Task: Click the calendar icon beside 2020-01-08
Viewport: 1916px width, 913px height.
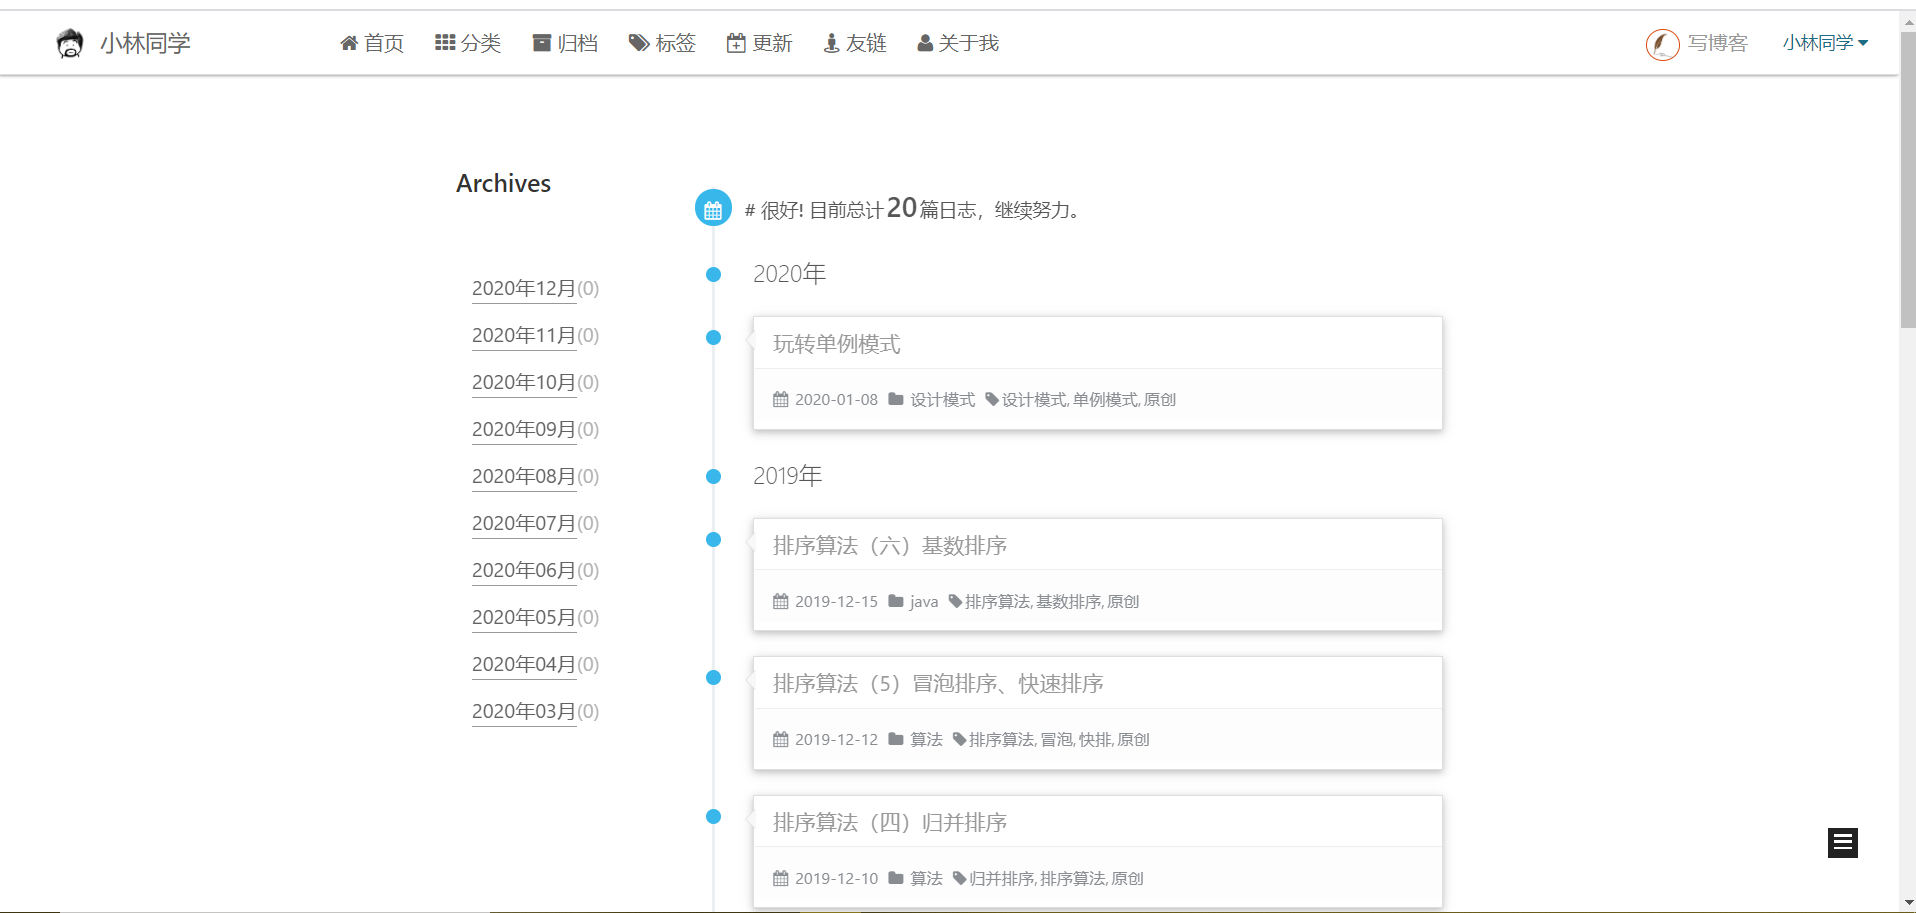Action: (781, 399)
